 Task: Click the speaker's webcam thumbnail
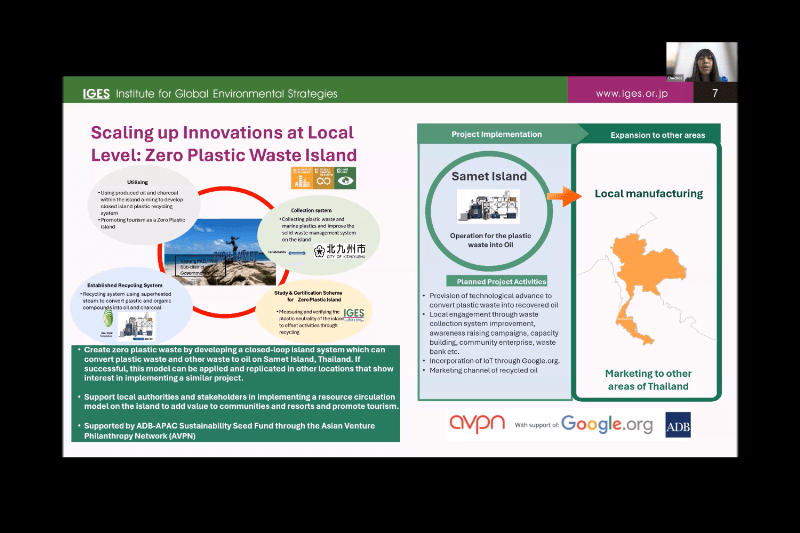pos(701,62)
